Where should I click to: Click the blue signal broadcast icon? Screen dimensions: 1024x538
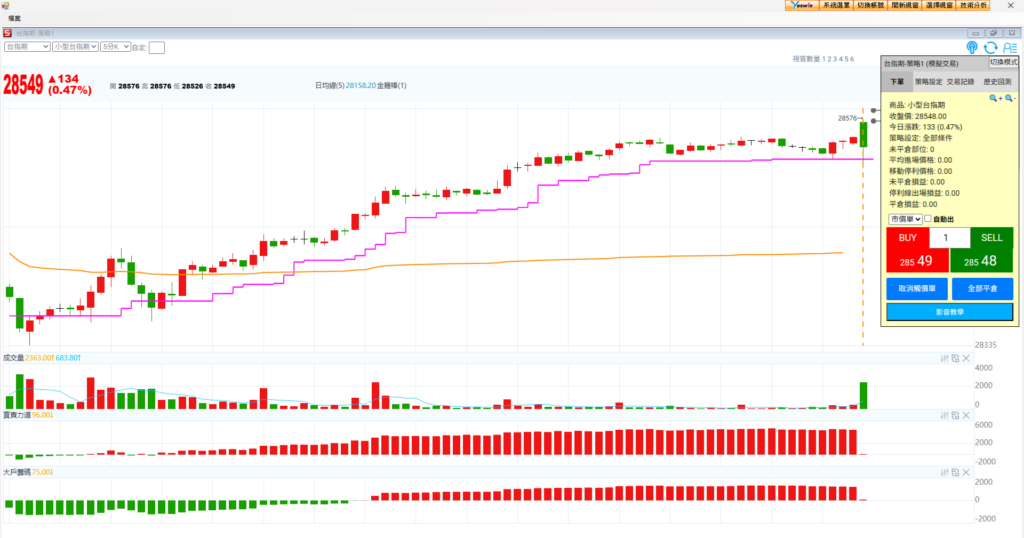(x=972, y=47)
